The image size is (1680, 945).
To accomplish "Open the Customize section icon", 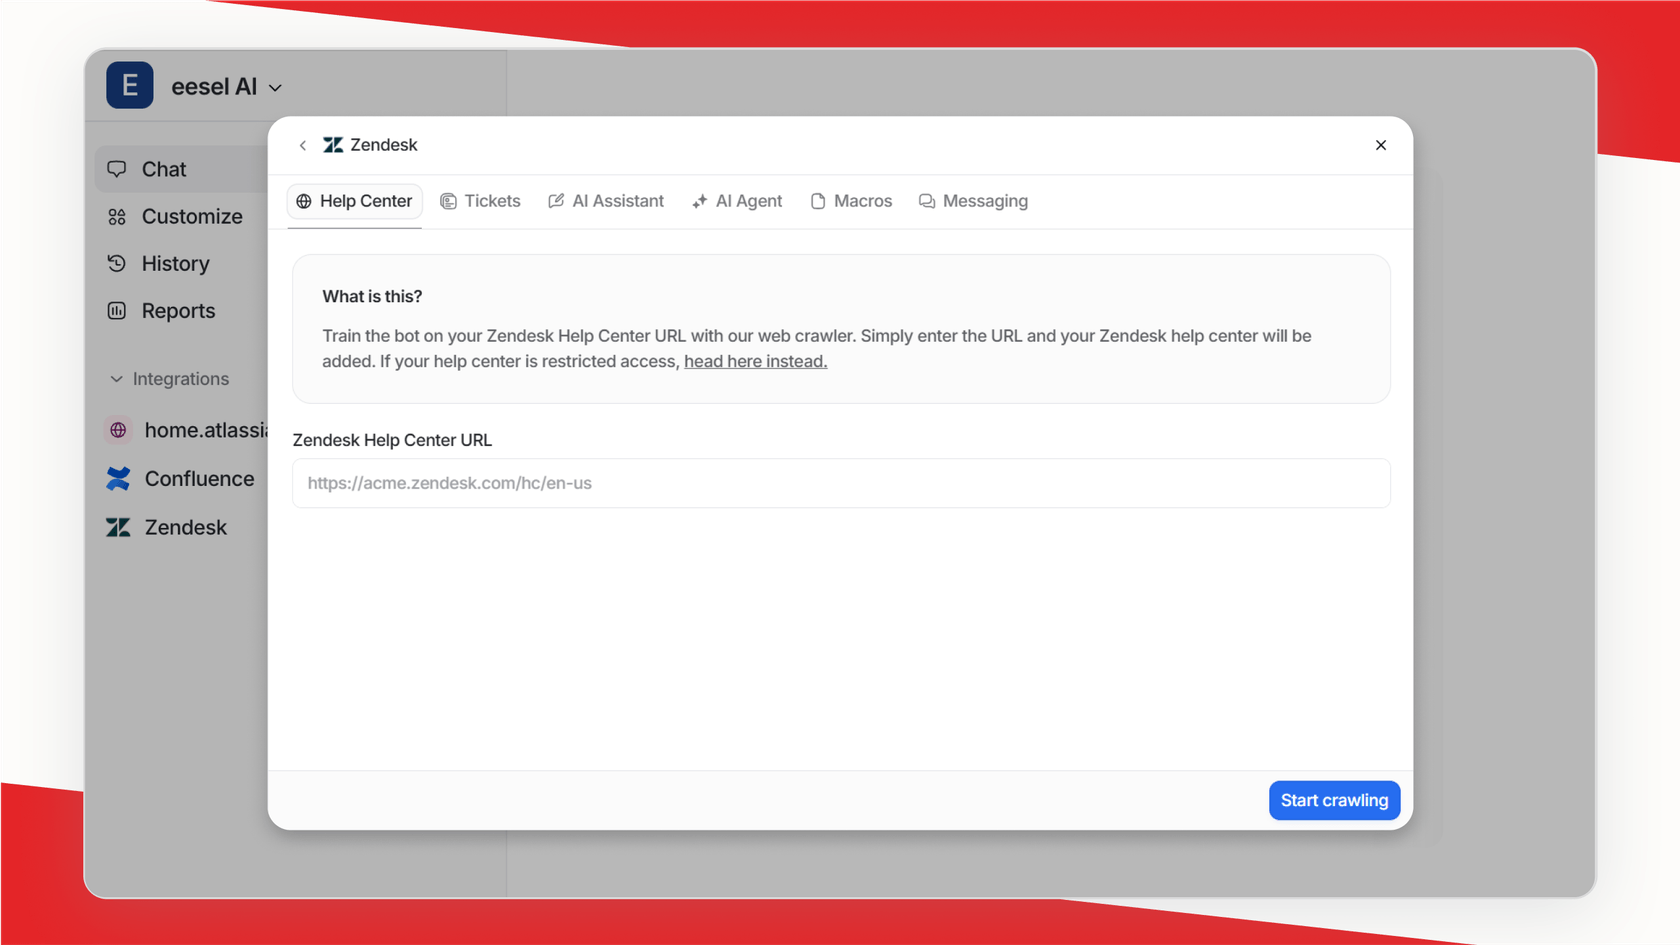I will point(116,216).
